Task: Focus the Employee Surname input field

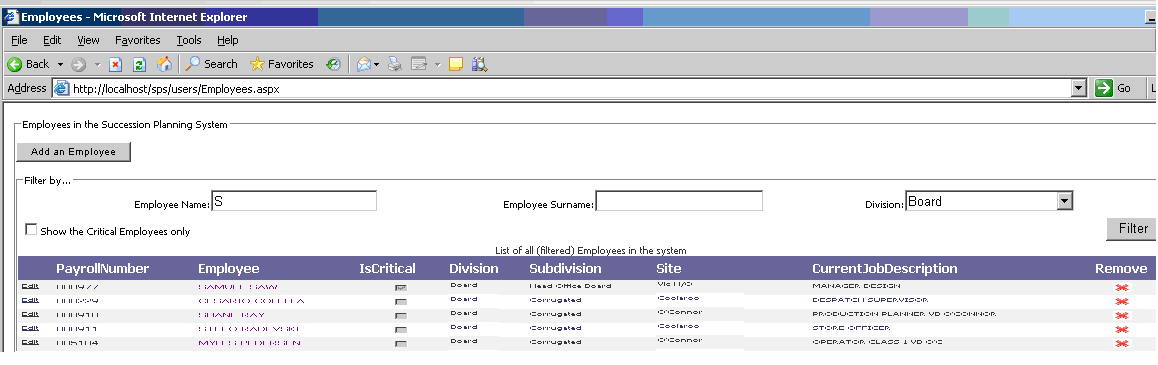Action: point(679,201)
